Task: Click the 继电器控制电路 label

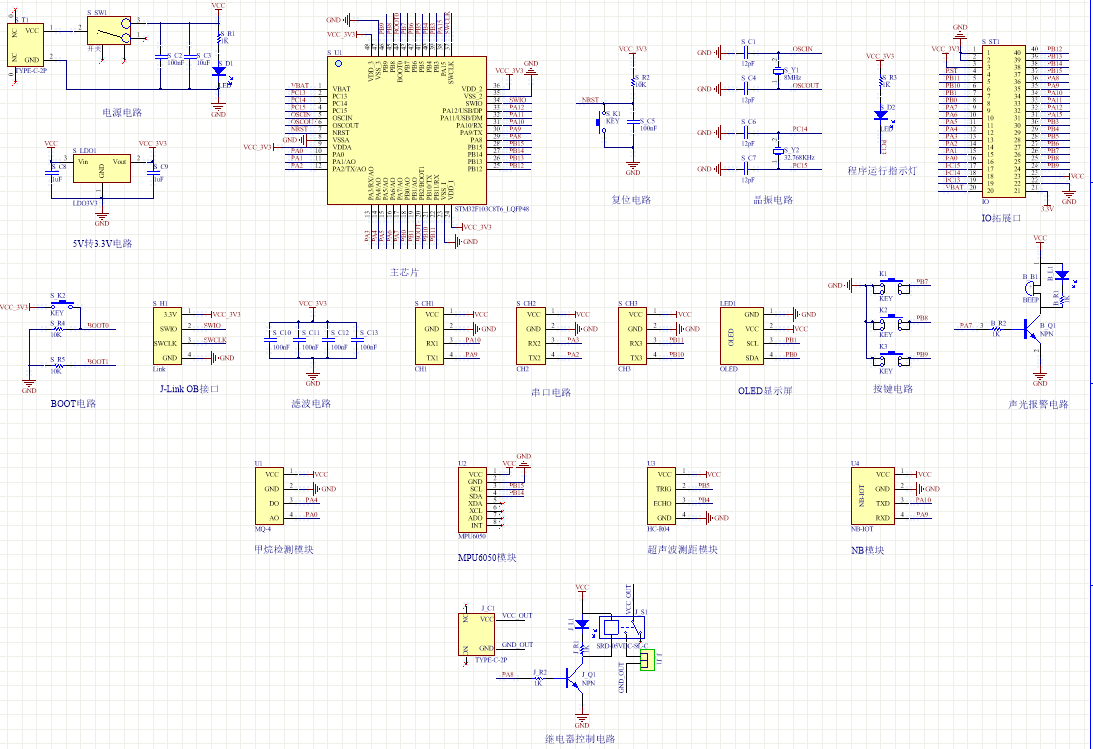Action: pyautogui.click(x=580, y=739)
